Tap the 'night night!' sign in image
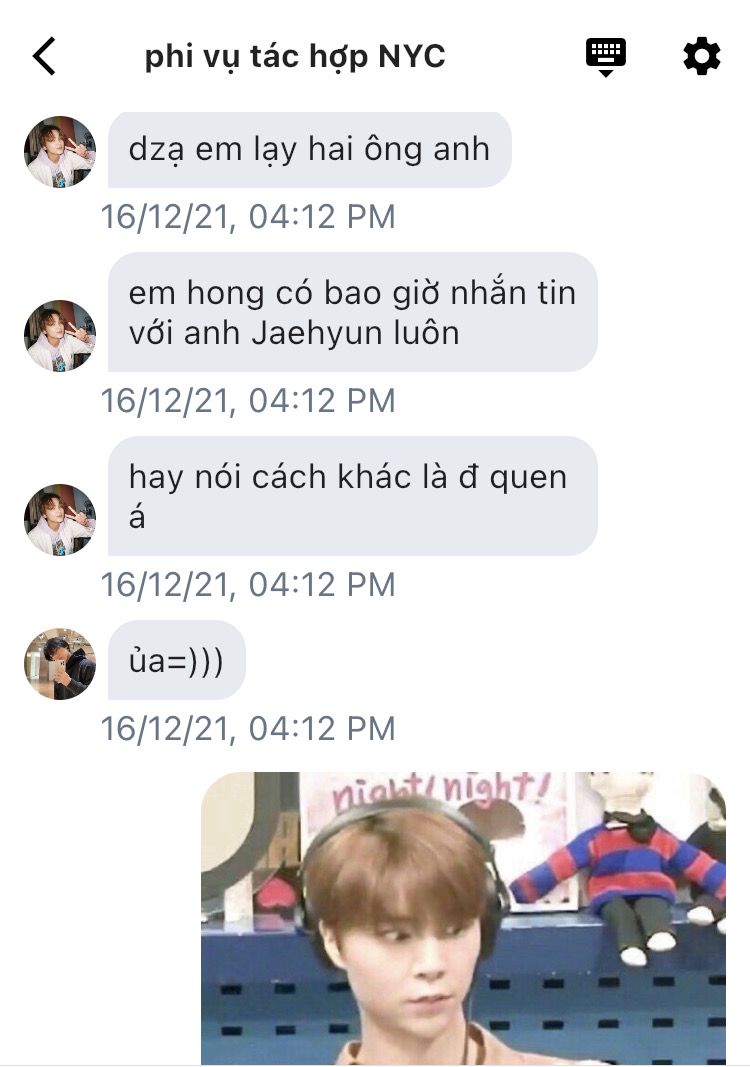 [x=441, y=791]
